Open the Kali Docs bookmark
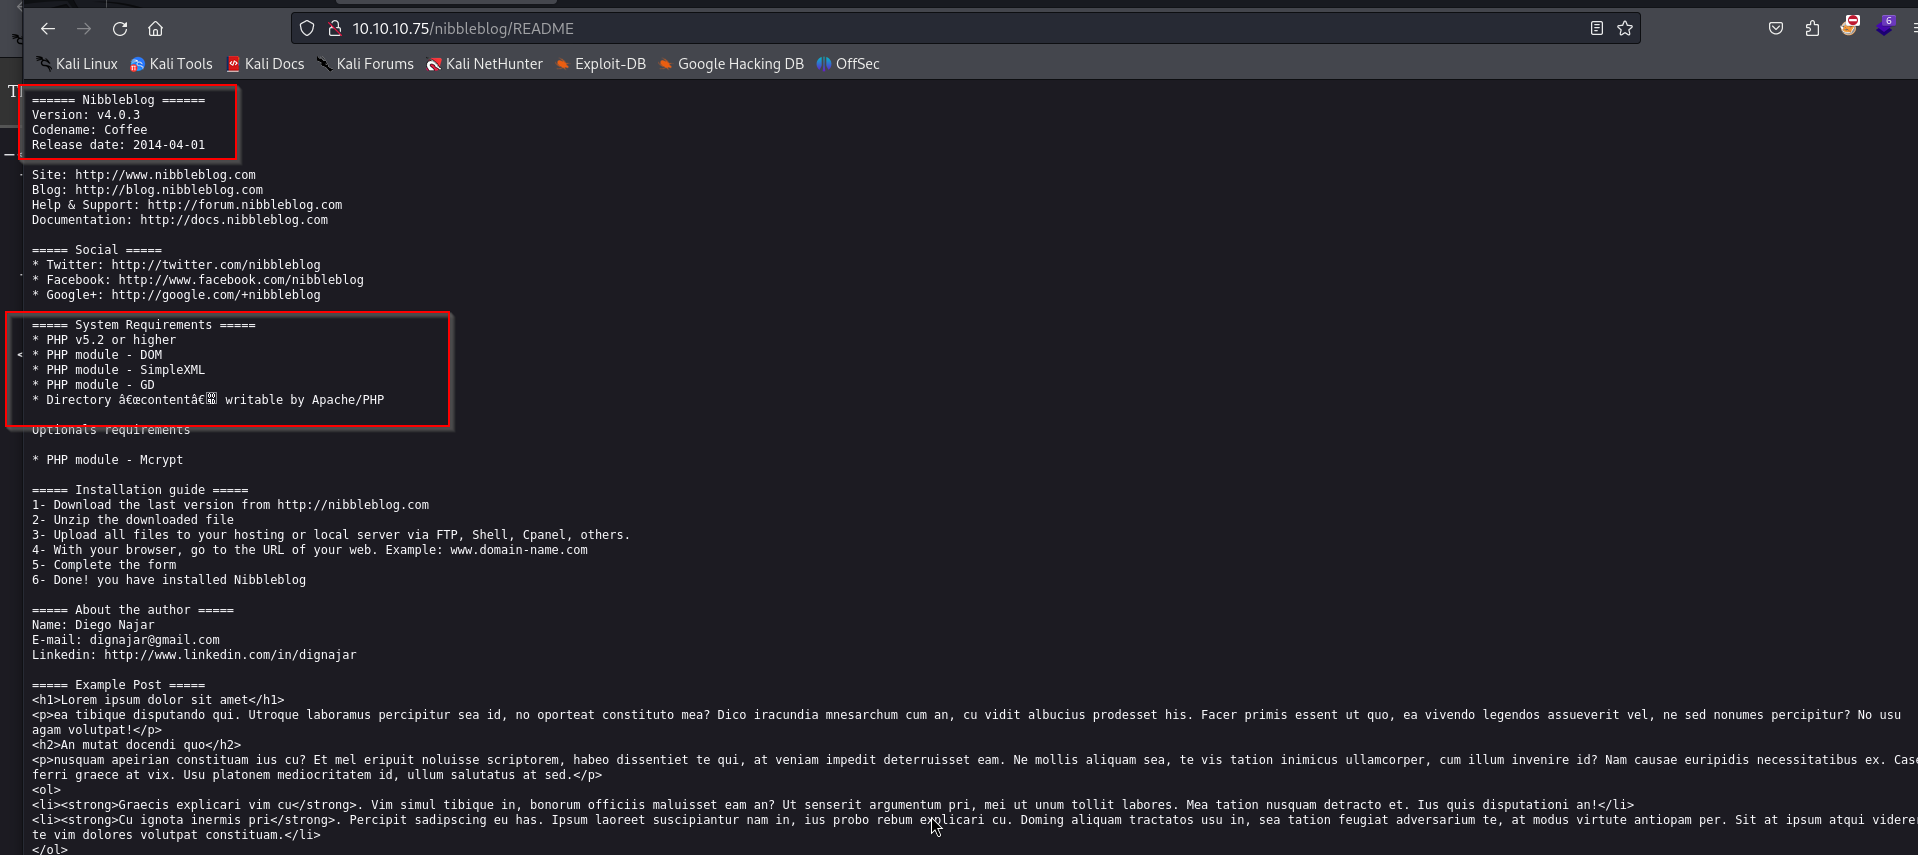This screenshot has width=1918, height=855. coord(265,64)
